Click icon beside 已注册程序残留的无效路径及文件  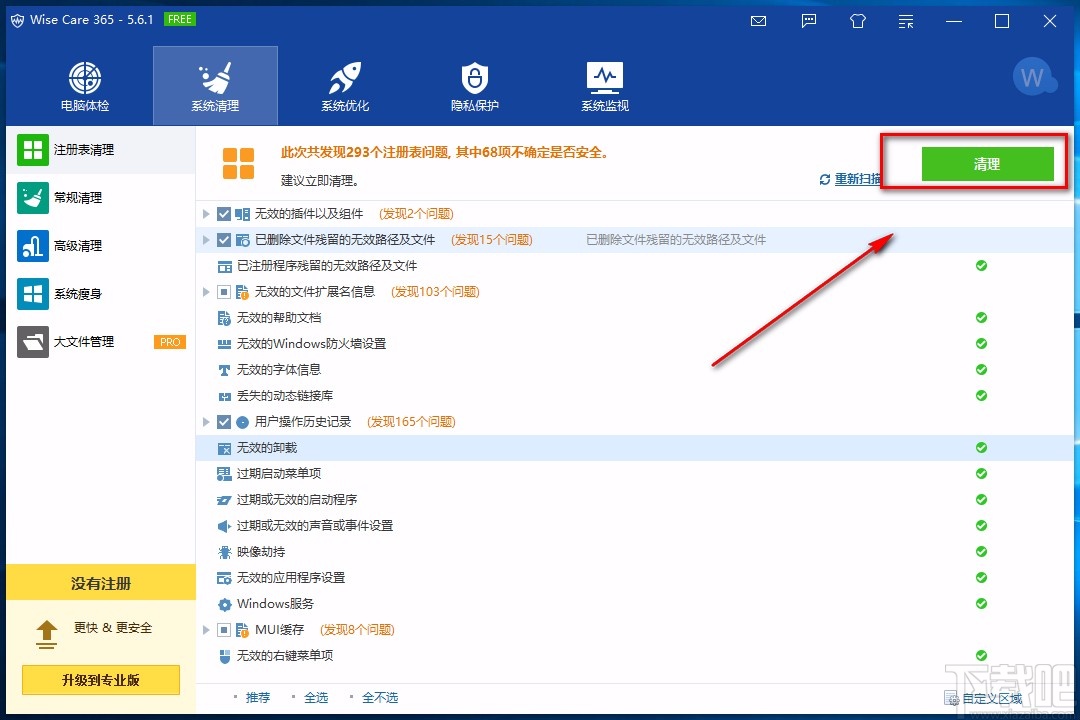225,266
